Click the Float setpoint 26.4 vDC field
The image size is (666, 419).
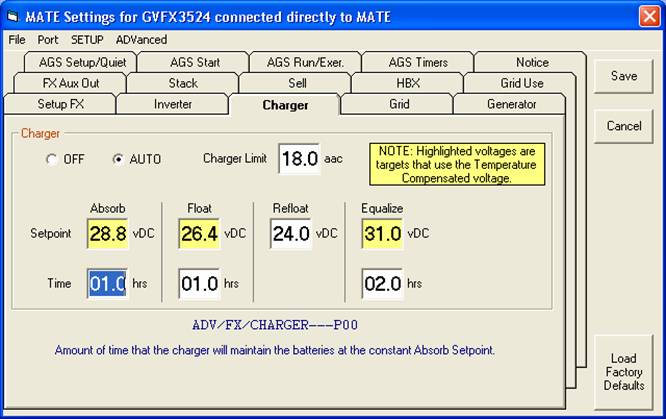pyautogui.click(x=199, y=234)
